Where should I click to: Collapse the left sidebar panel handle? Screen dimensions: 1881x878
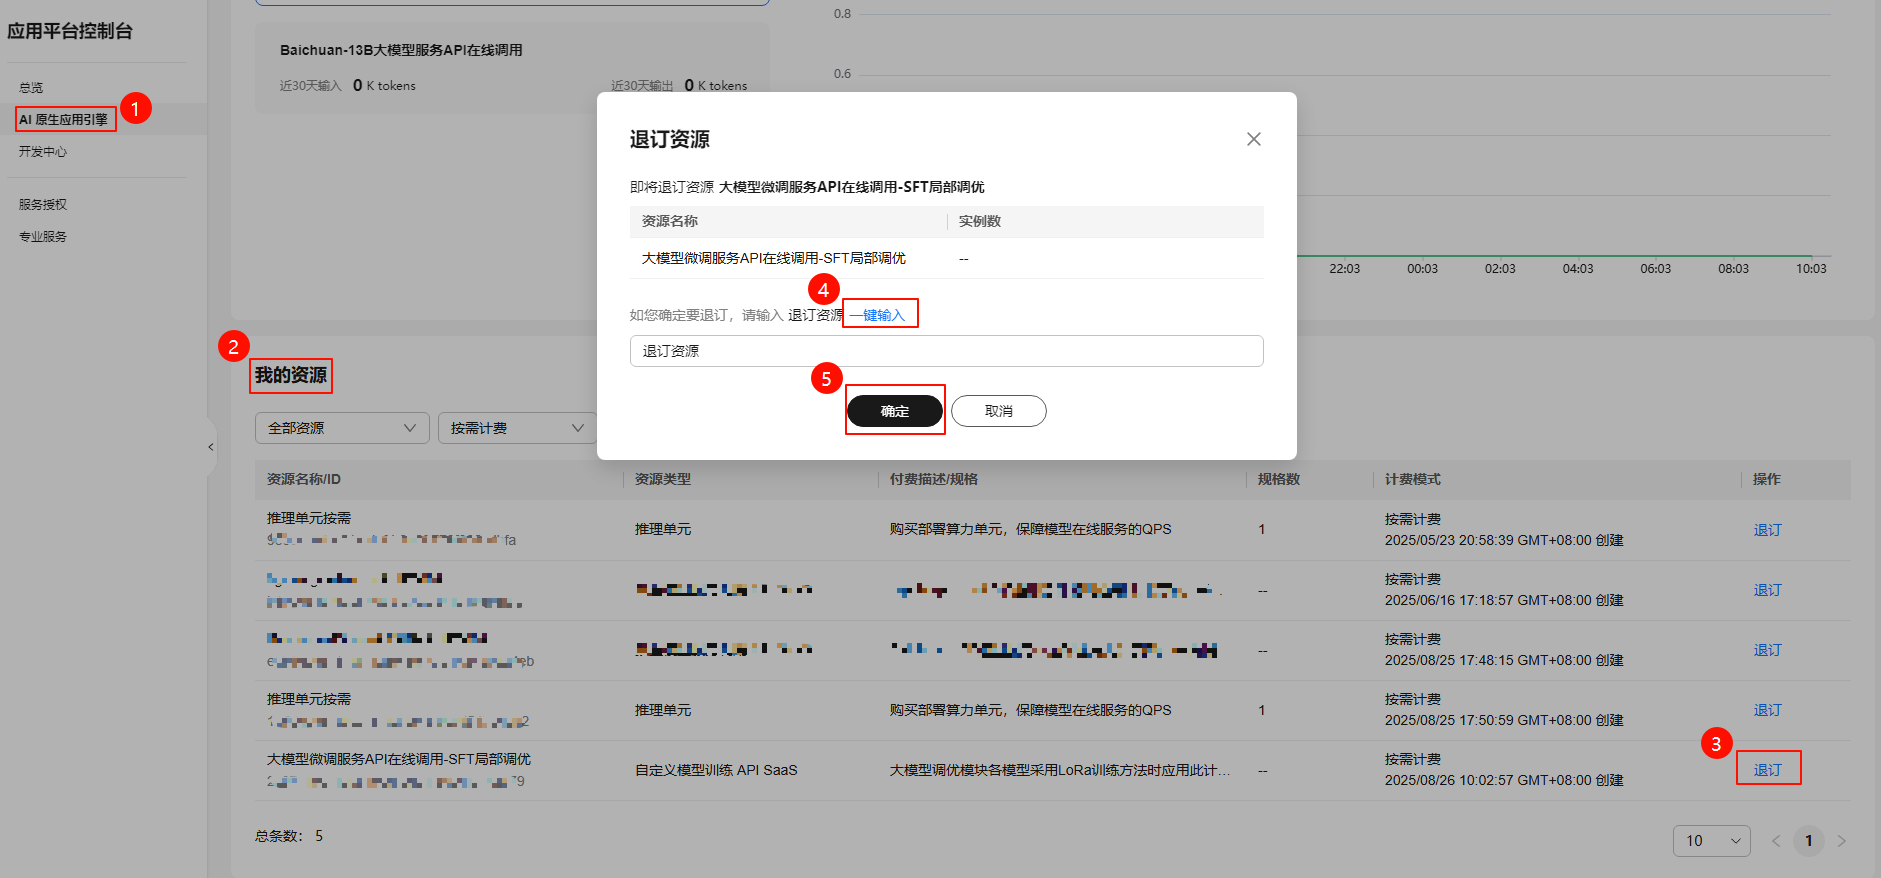(x=211, y=447)
